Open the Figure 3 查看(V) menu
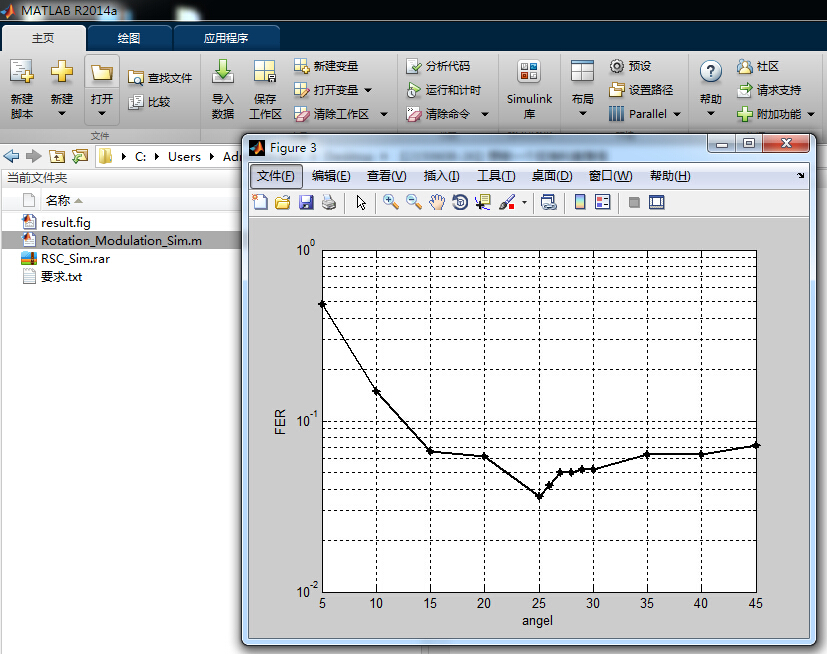827x654 pixels. [x=387, y=176]
